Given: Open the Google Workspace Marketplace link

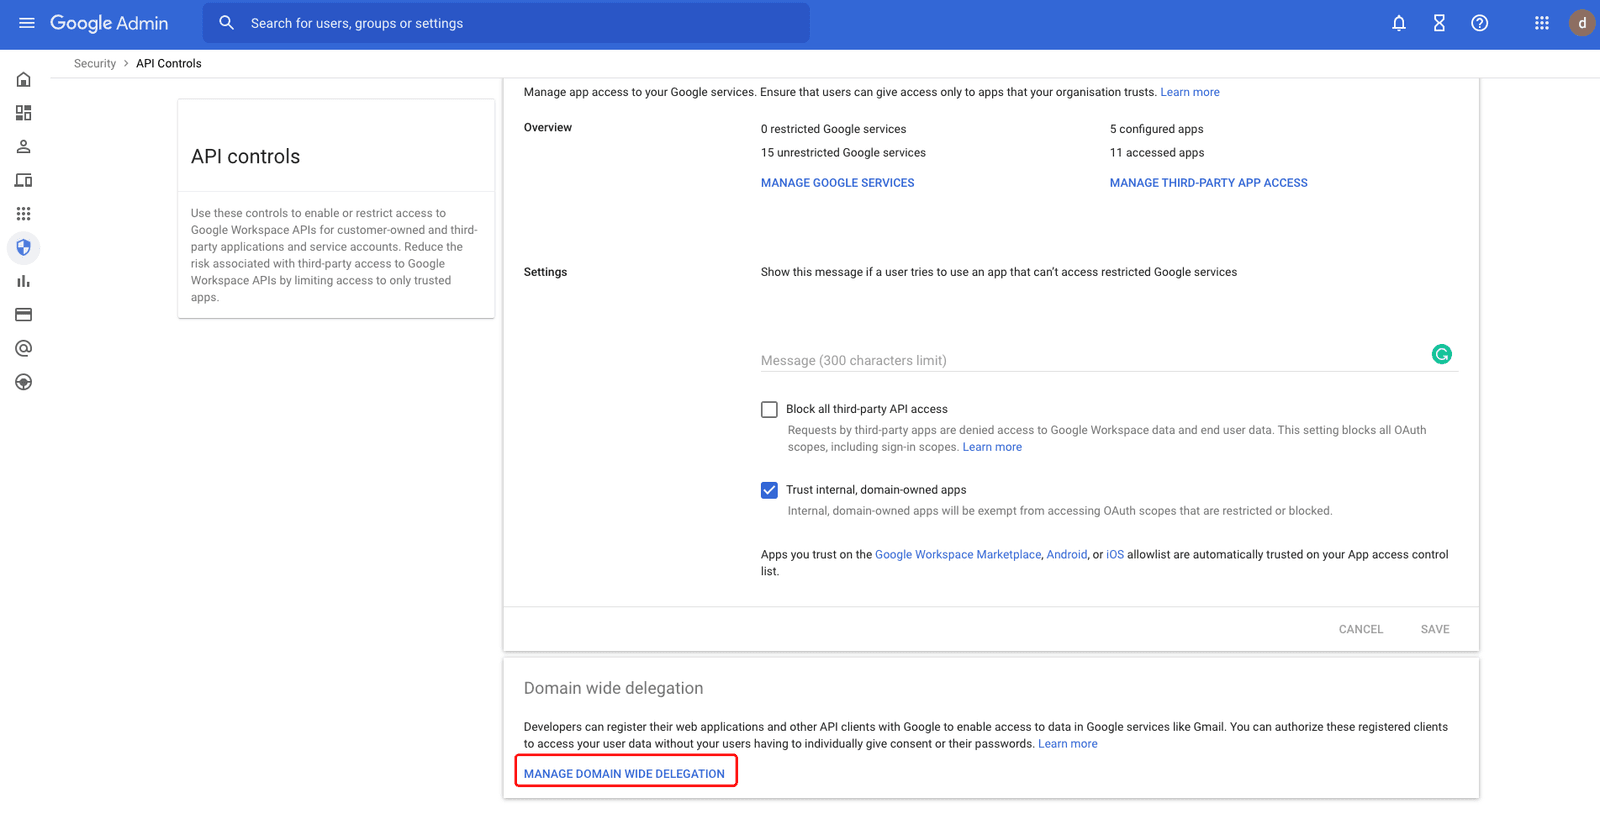Looking at the screenshot, I should click(x=958, y=555).
